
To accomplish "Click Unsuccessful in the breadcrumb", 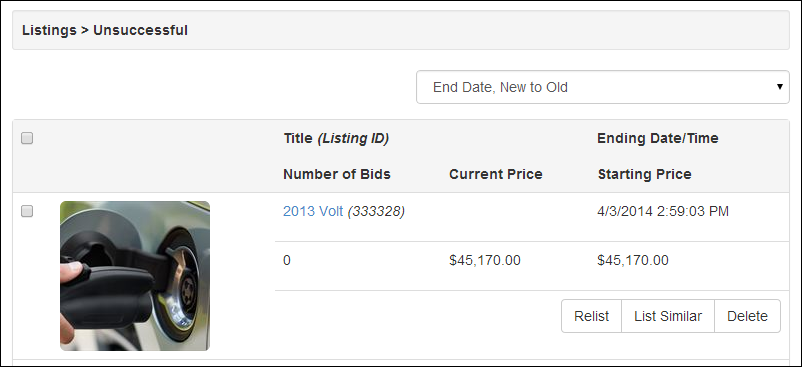I will (x=140, y=30).
